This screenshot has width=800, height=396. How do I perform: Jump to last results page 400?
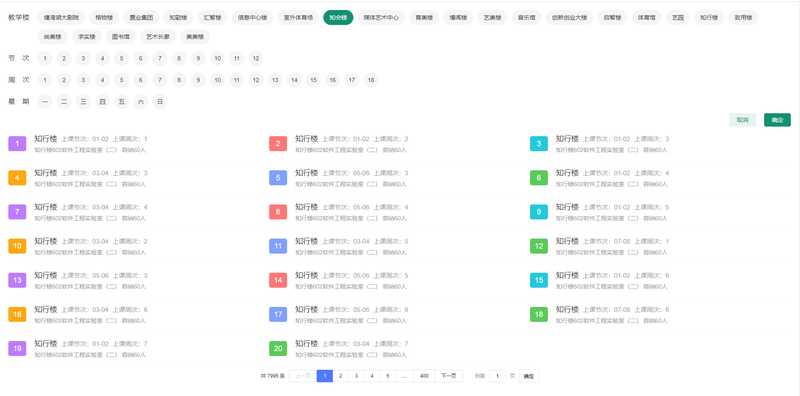pyautogui.click(x=424, y=376)
